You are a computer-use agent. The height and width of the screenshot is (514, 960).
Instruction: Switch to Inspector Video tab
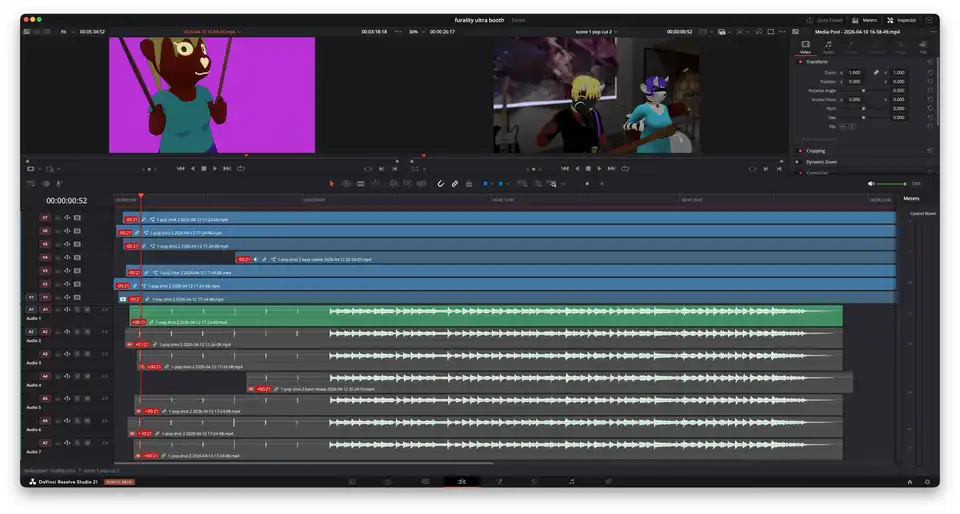(x=805, y=47)
